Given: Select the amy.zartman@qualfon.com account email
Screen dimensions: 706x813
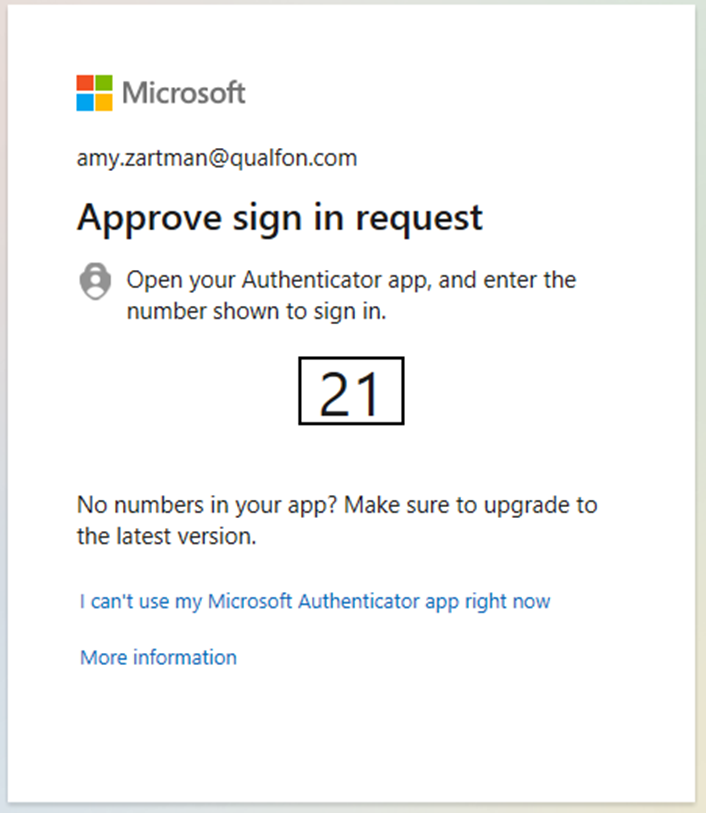Looking at the screenshot, I should coord(217,158).
